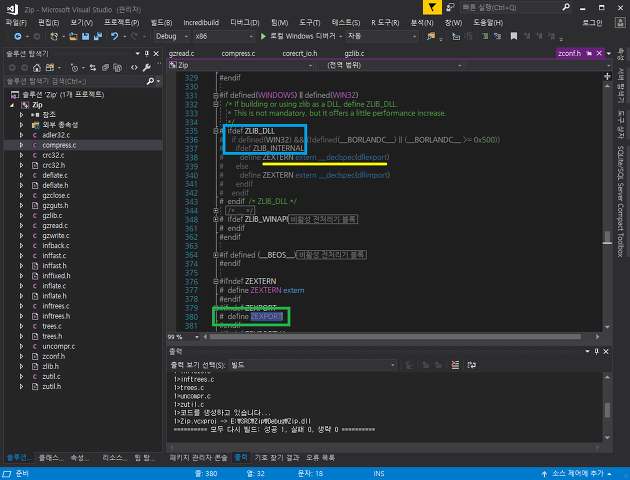The height and width of the screenshot is (480, 630).
Task: Click View Code brackets icon in Solution Explorer
Action: pos(134,67)
